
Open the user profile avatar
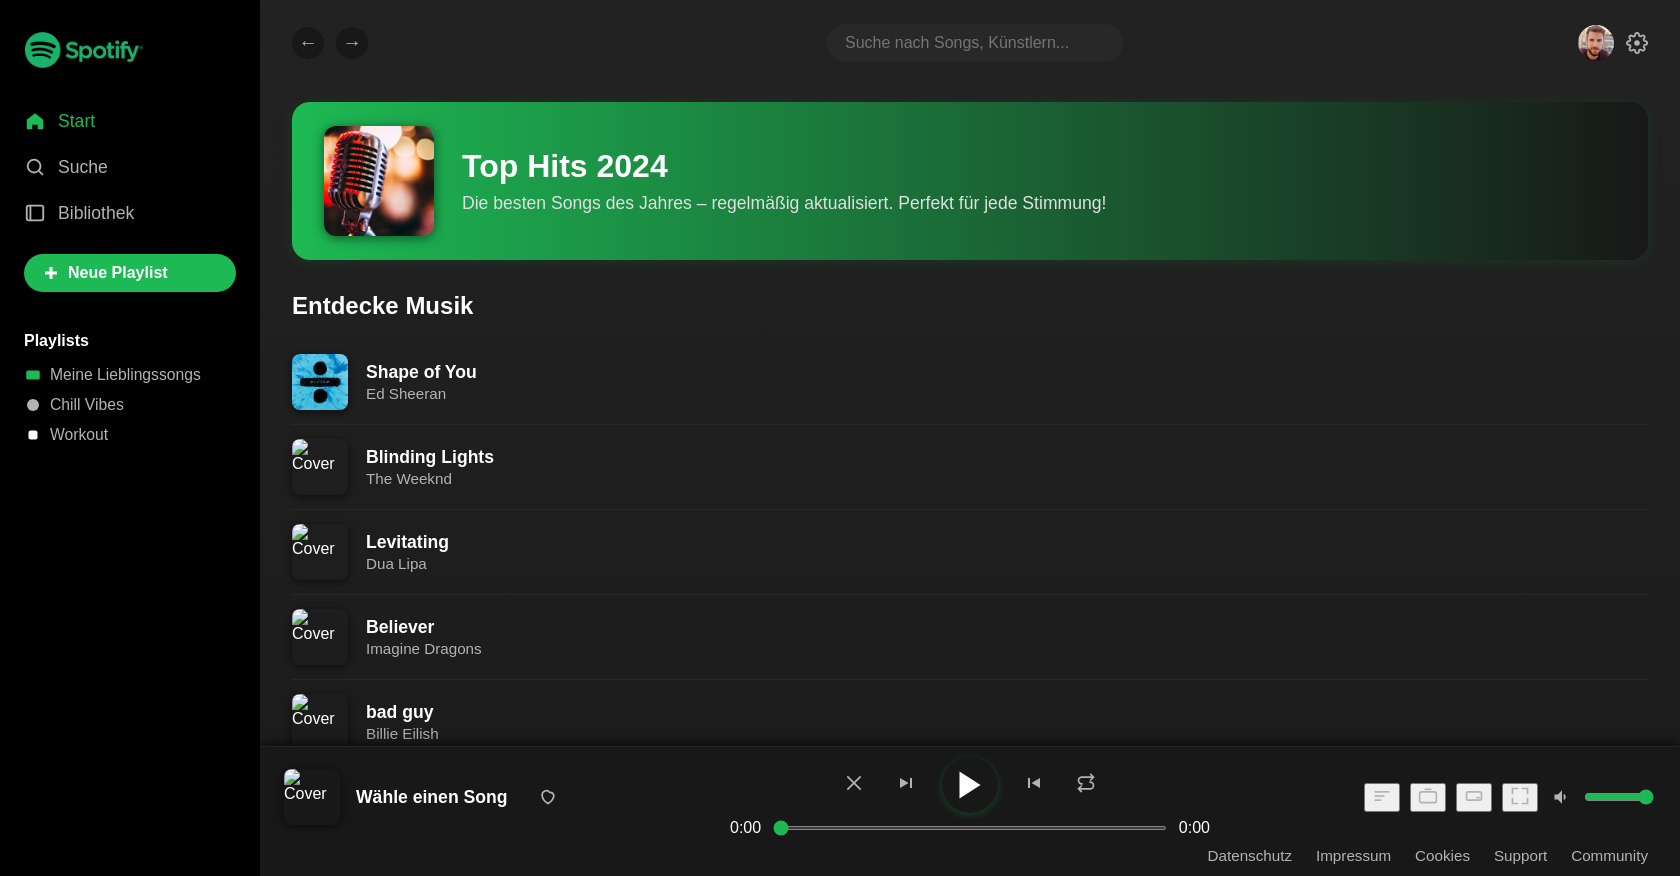(1596, 43)
